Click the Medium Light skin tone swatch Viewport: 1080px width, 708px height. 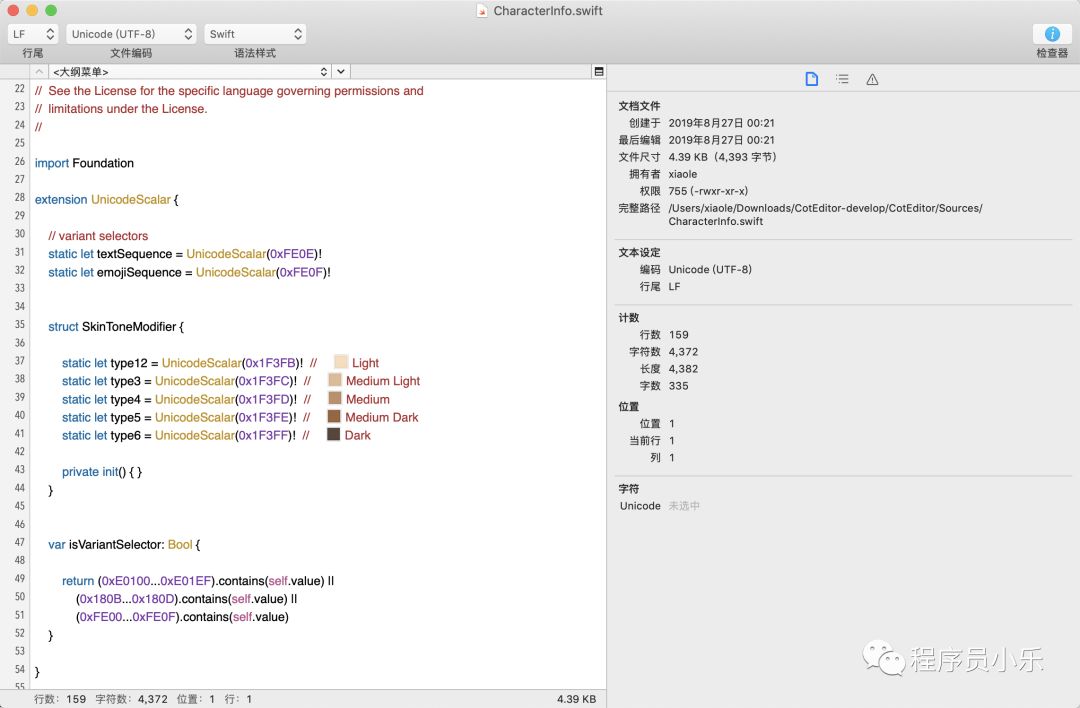[x=335, y=379]
